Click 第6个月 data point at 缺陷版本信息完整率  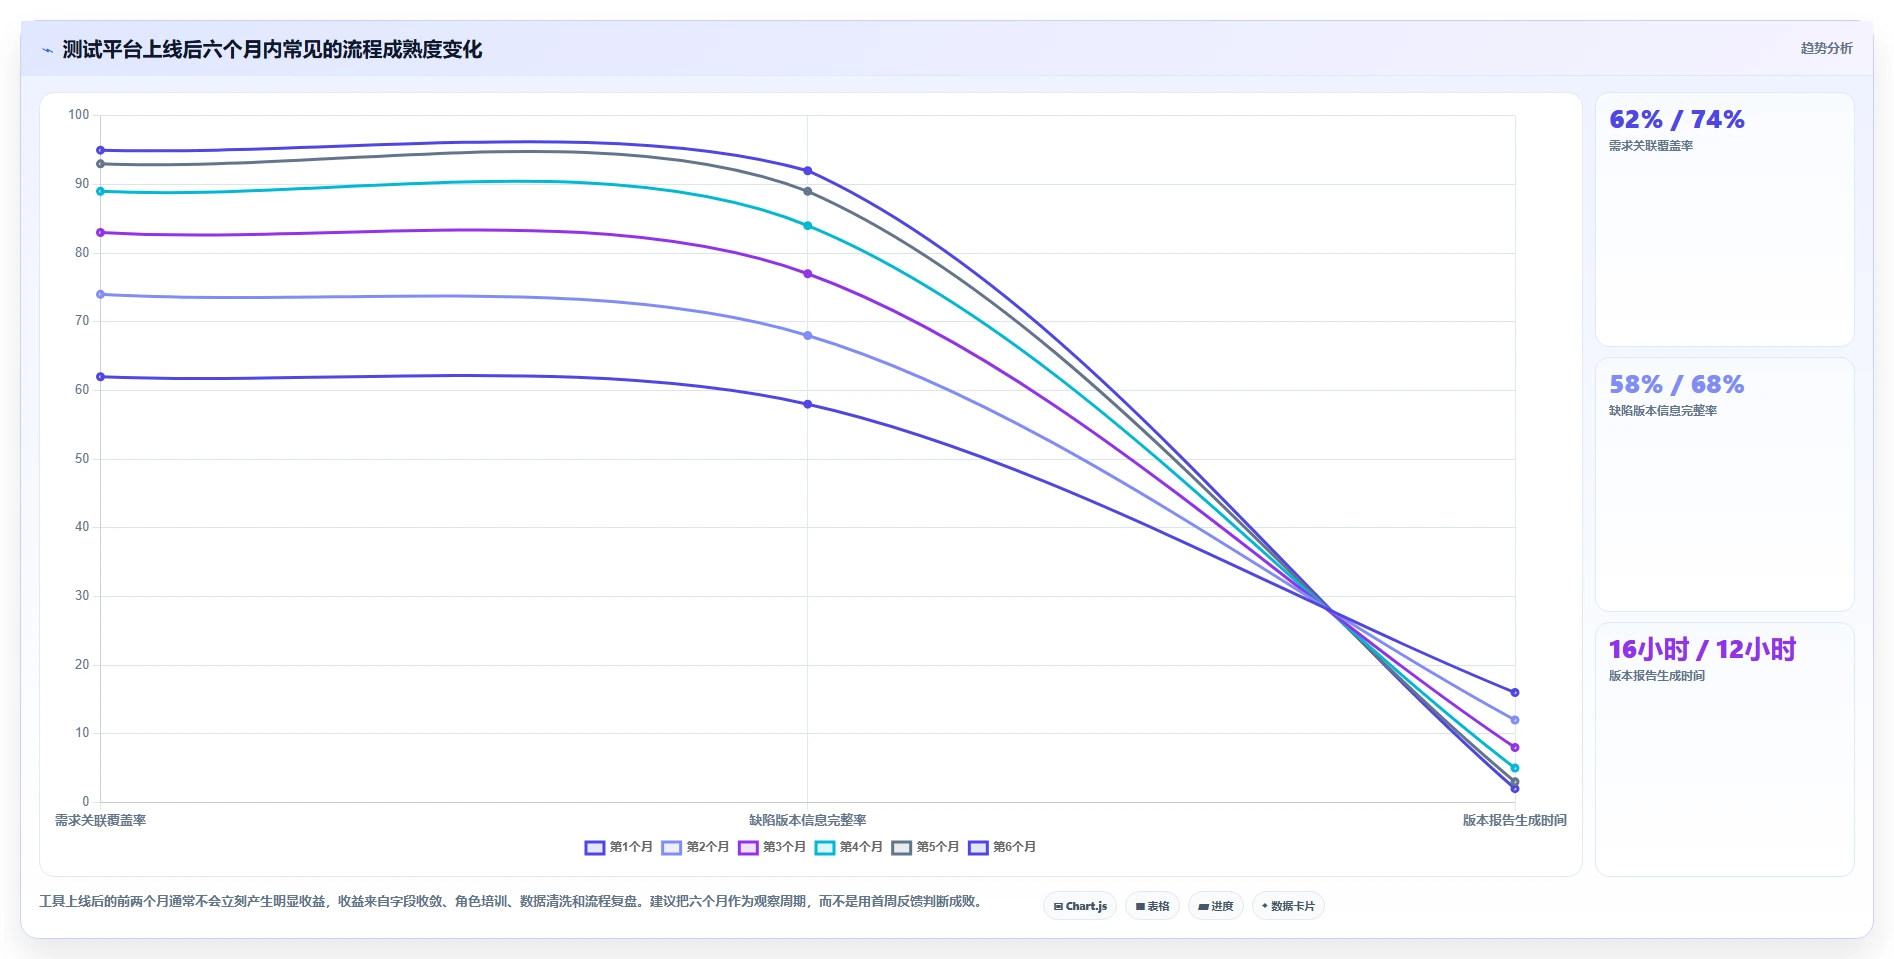coord(808,171)
